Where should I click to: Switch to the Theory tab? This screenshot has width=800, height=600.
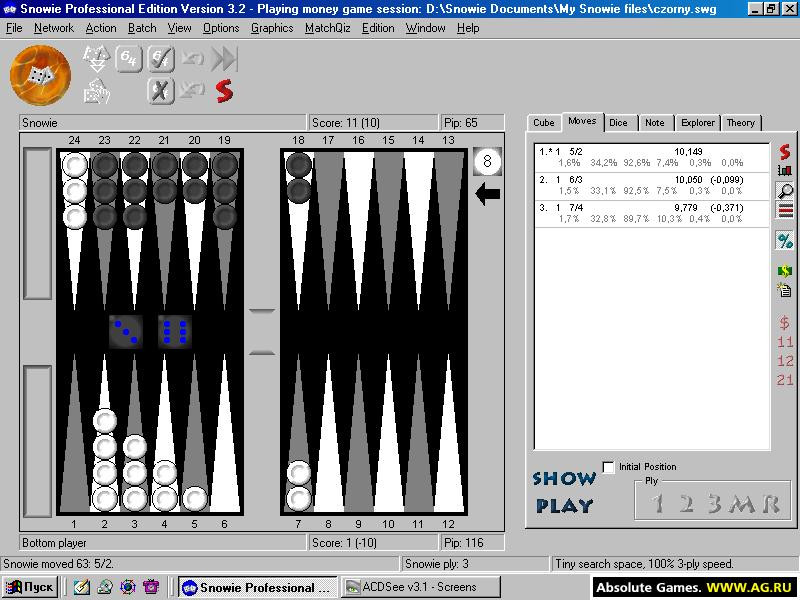[741, 122]
